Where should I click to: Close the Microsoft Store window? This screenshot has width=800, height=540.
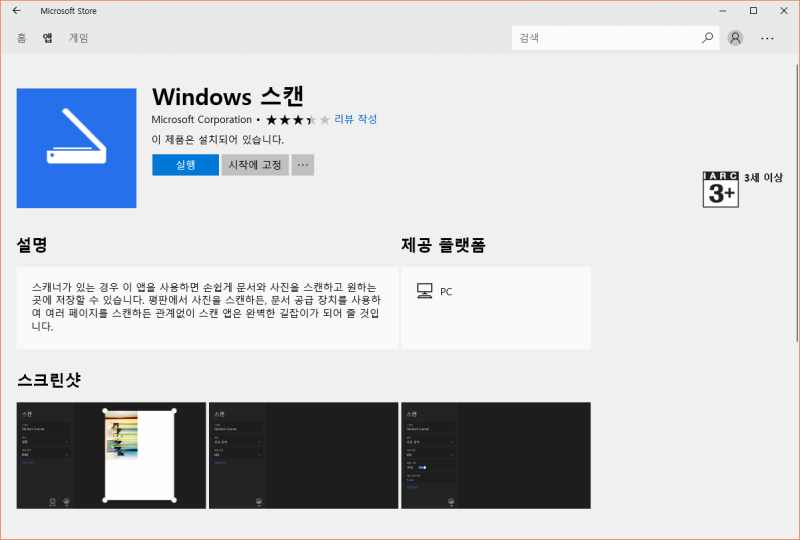784,11
